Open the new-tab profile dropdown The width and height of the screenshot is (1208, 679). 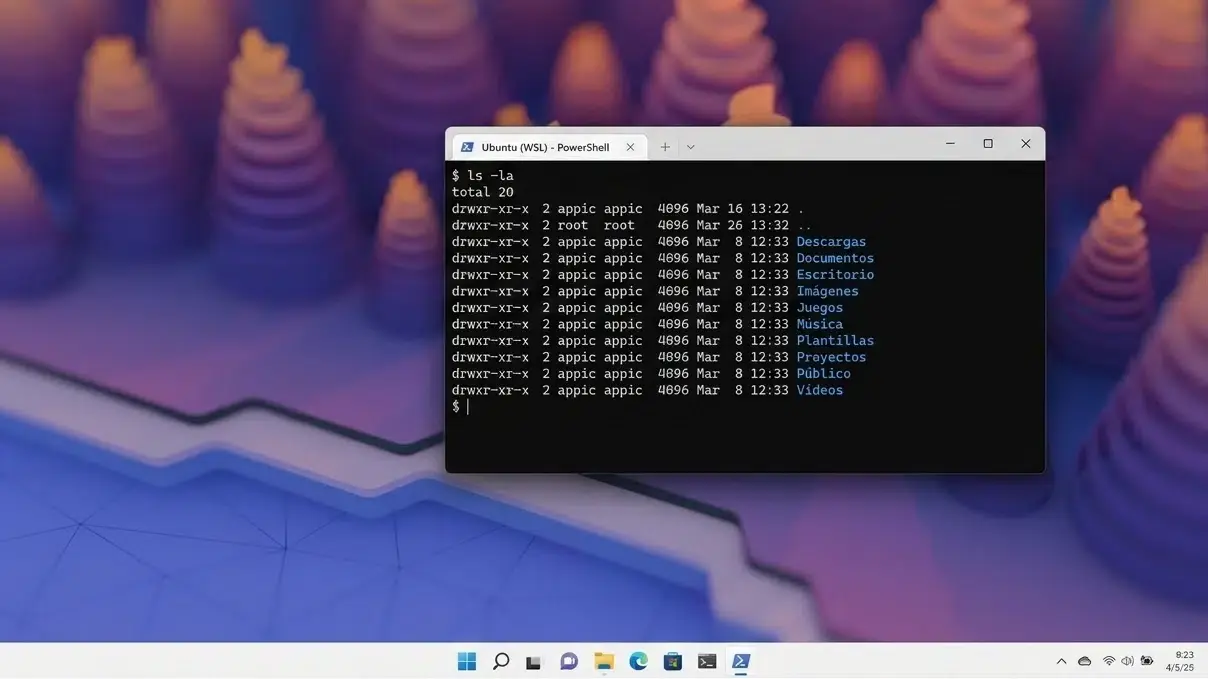coord(690,147)
